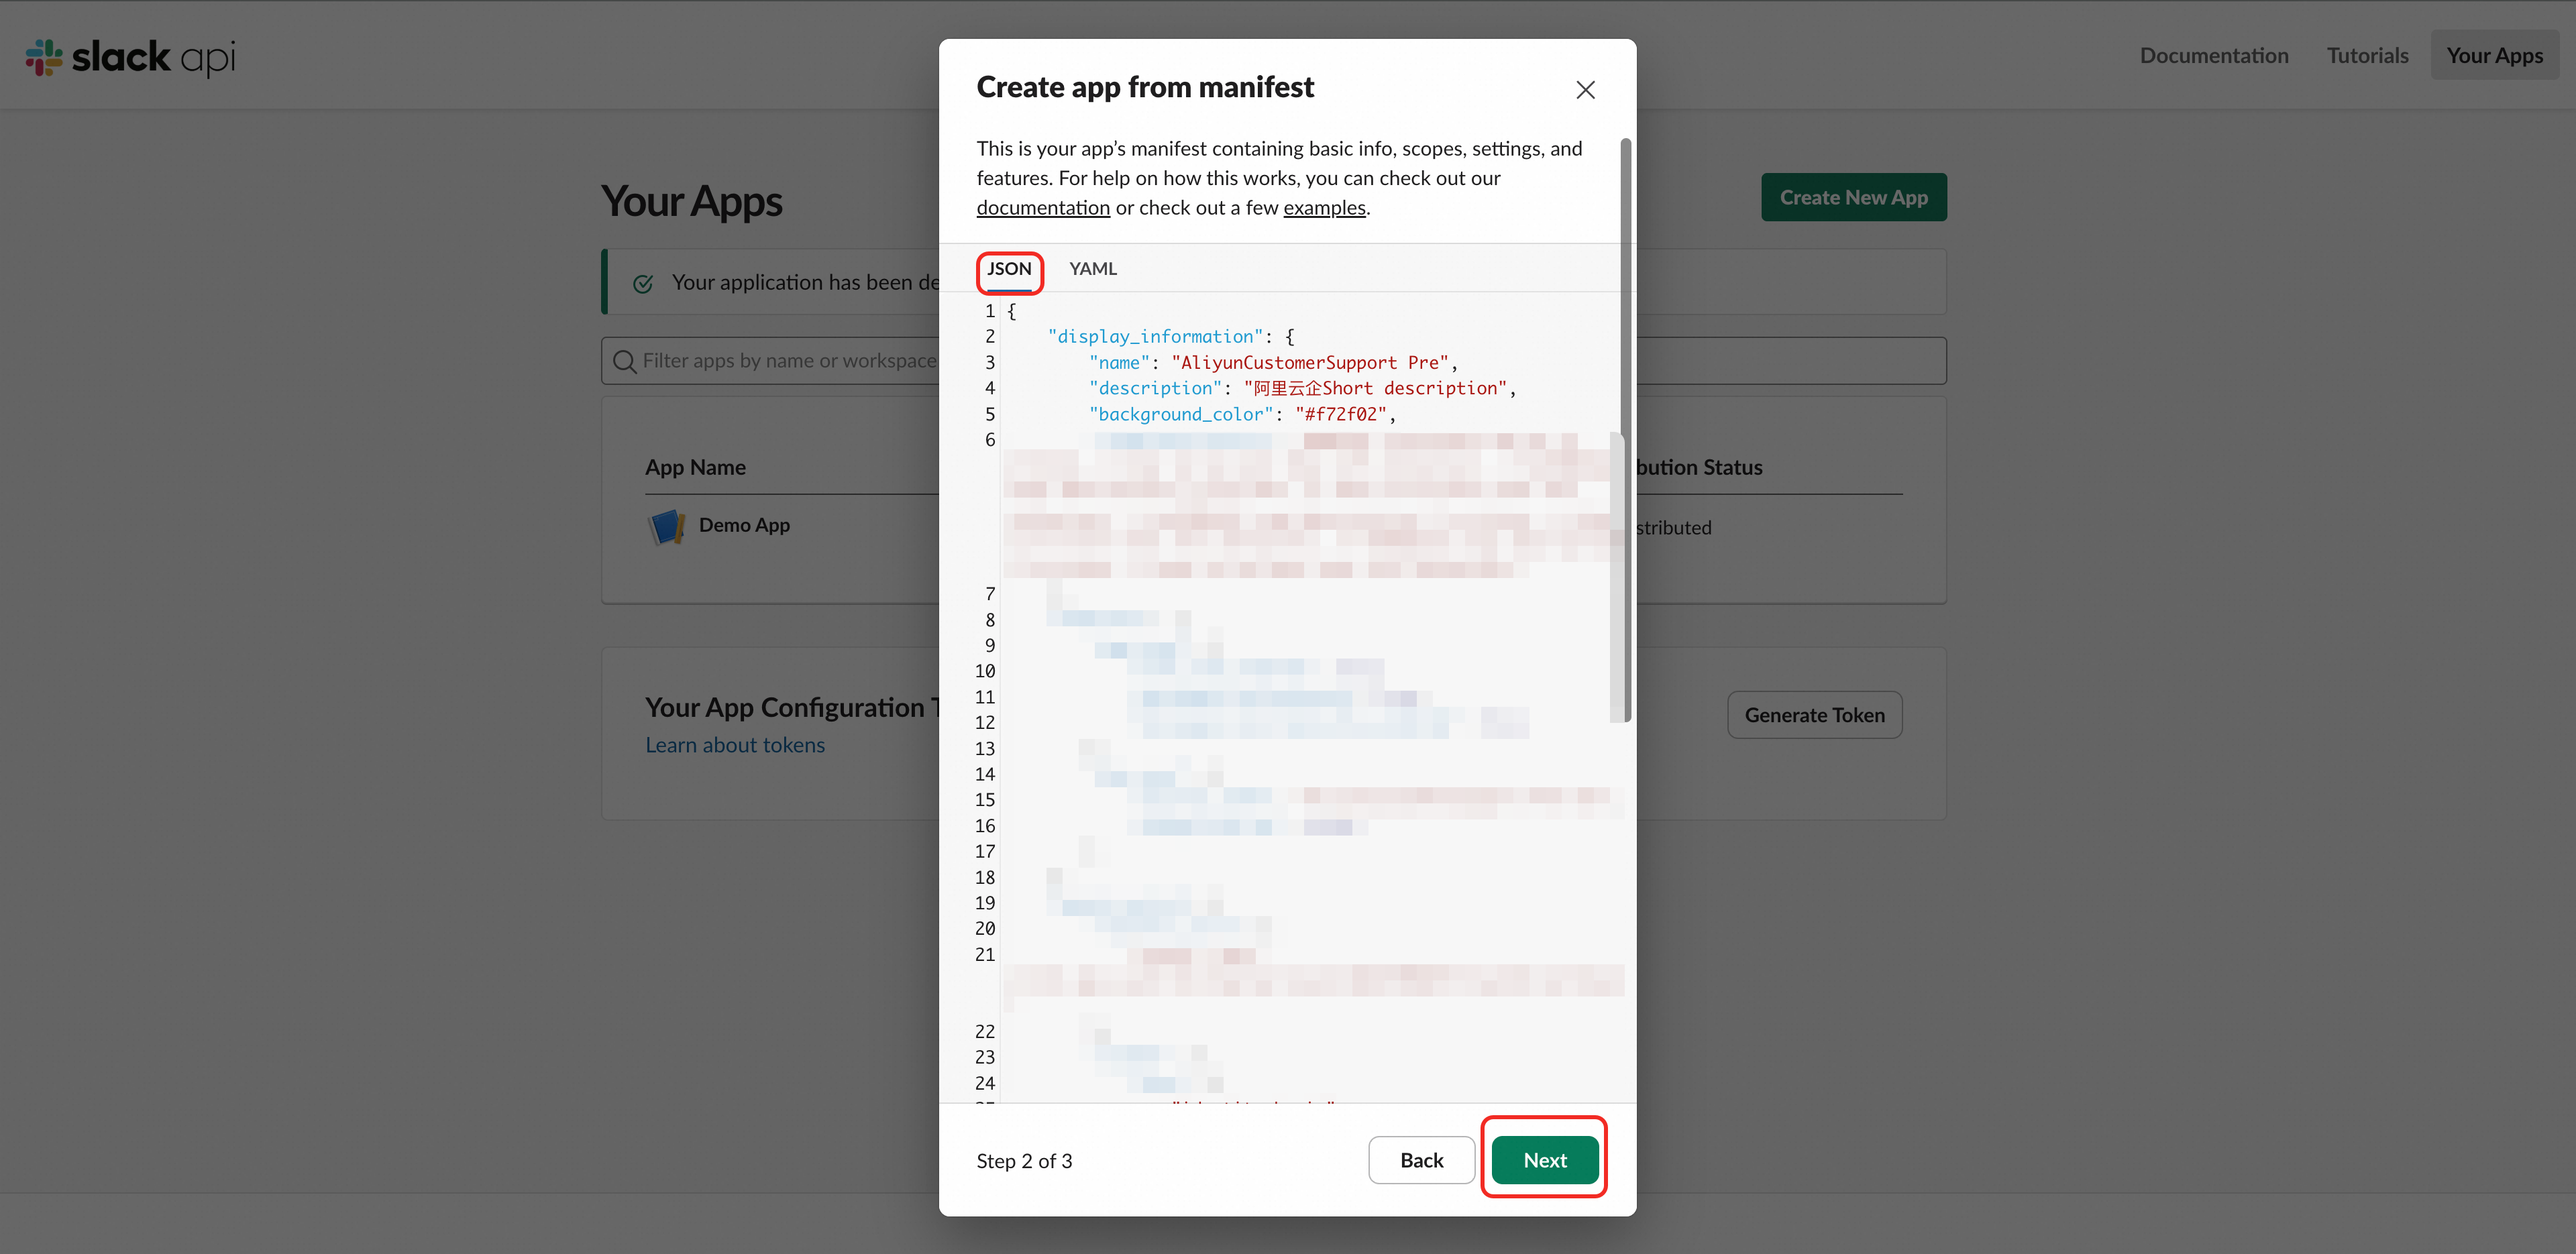The image size is (2576, 1254).
Task: Switch to the JSON manifest tab
Action: [x=1009, y=269]
